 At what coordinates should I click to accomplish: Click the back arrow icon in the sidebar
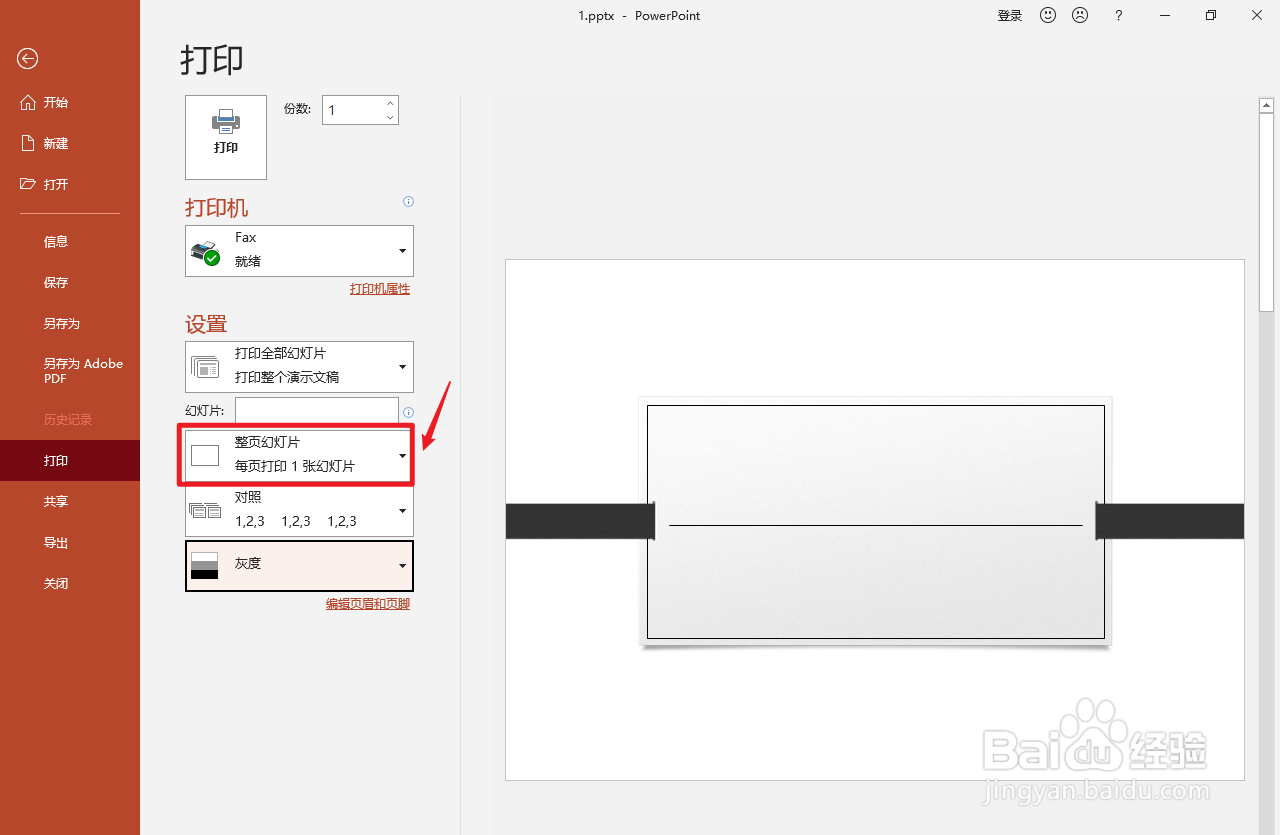pyautogui.click(x=28, y=59)
